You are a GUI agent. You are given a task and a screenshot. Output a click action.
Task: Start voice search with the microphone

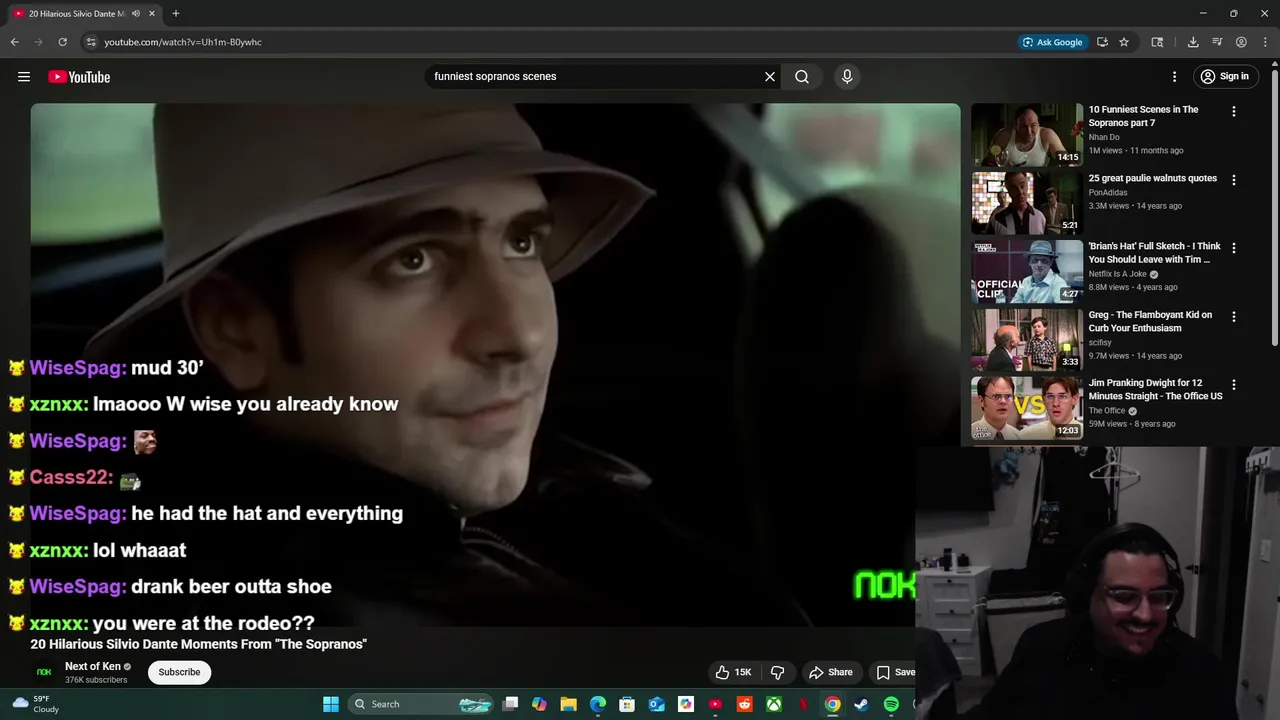point(847,76)
